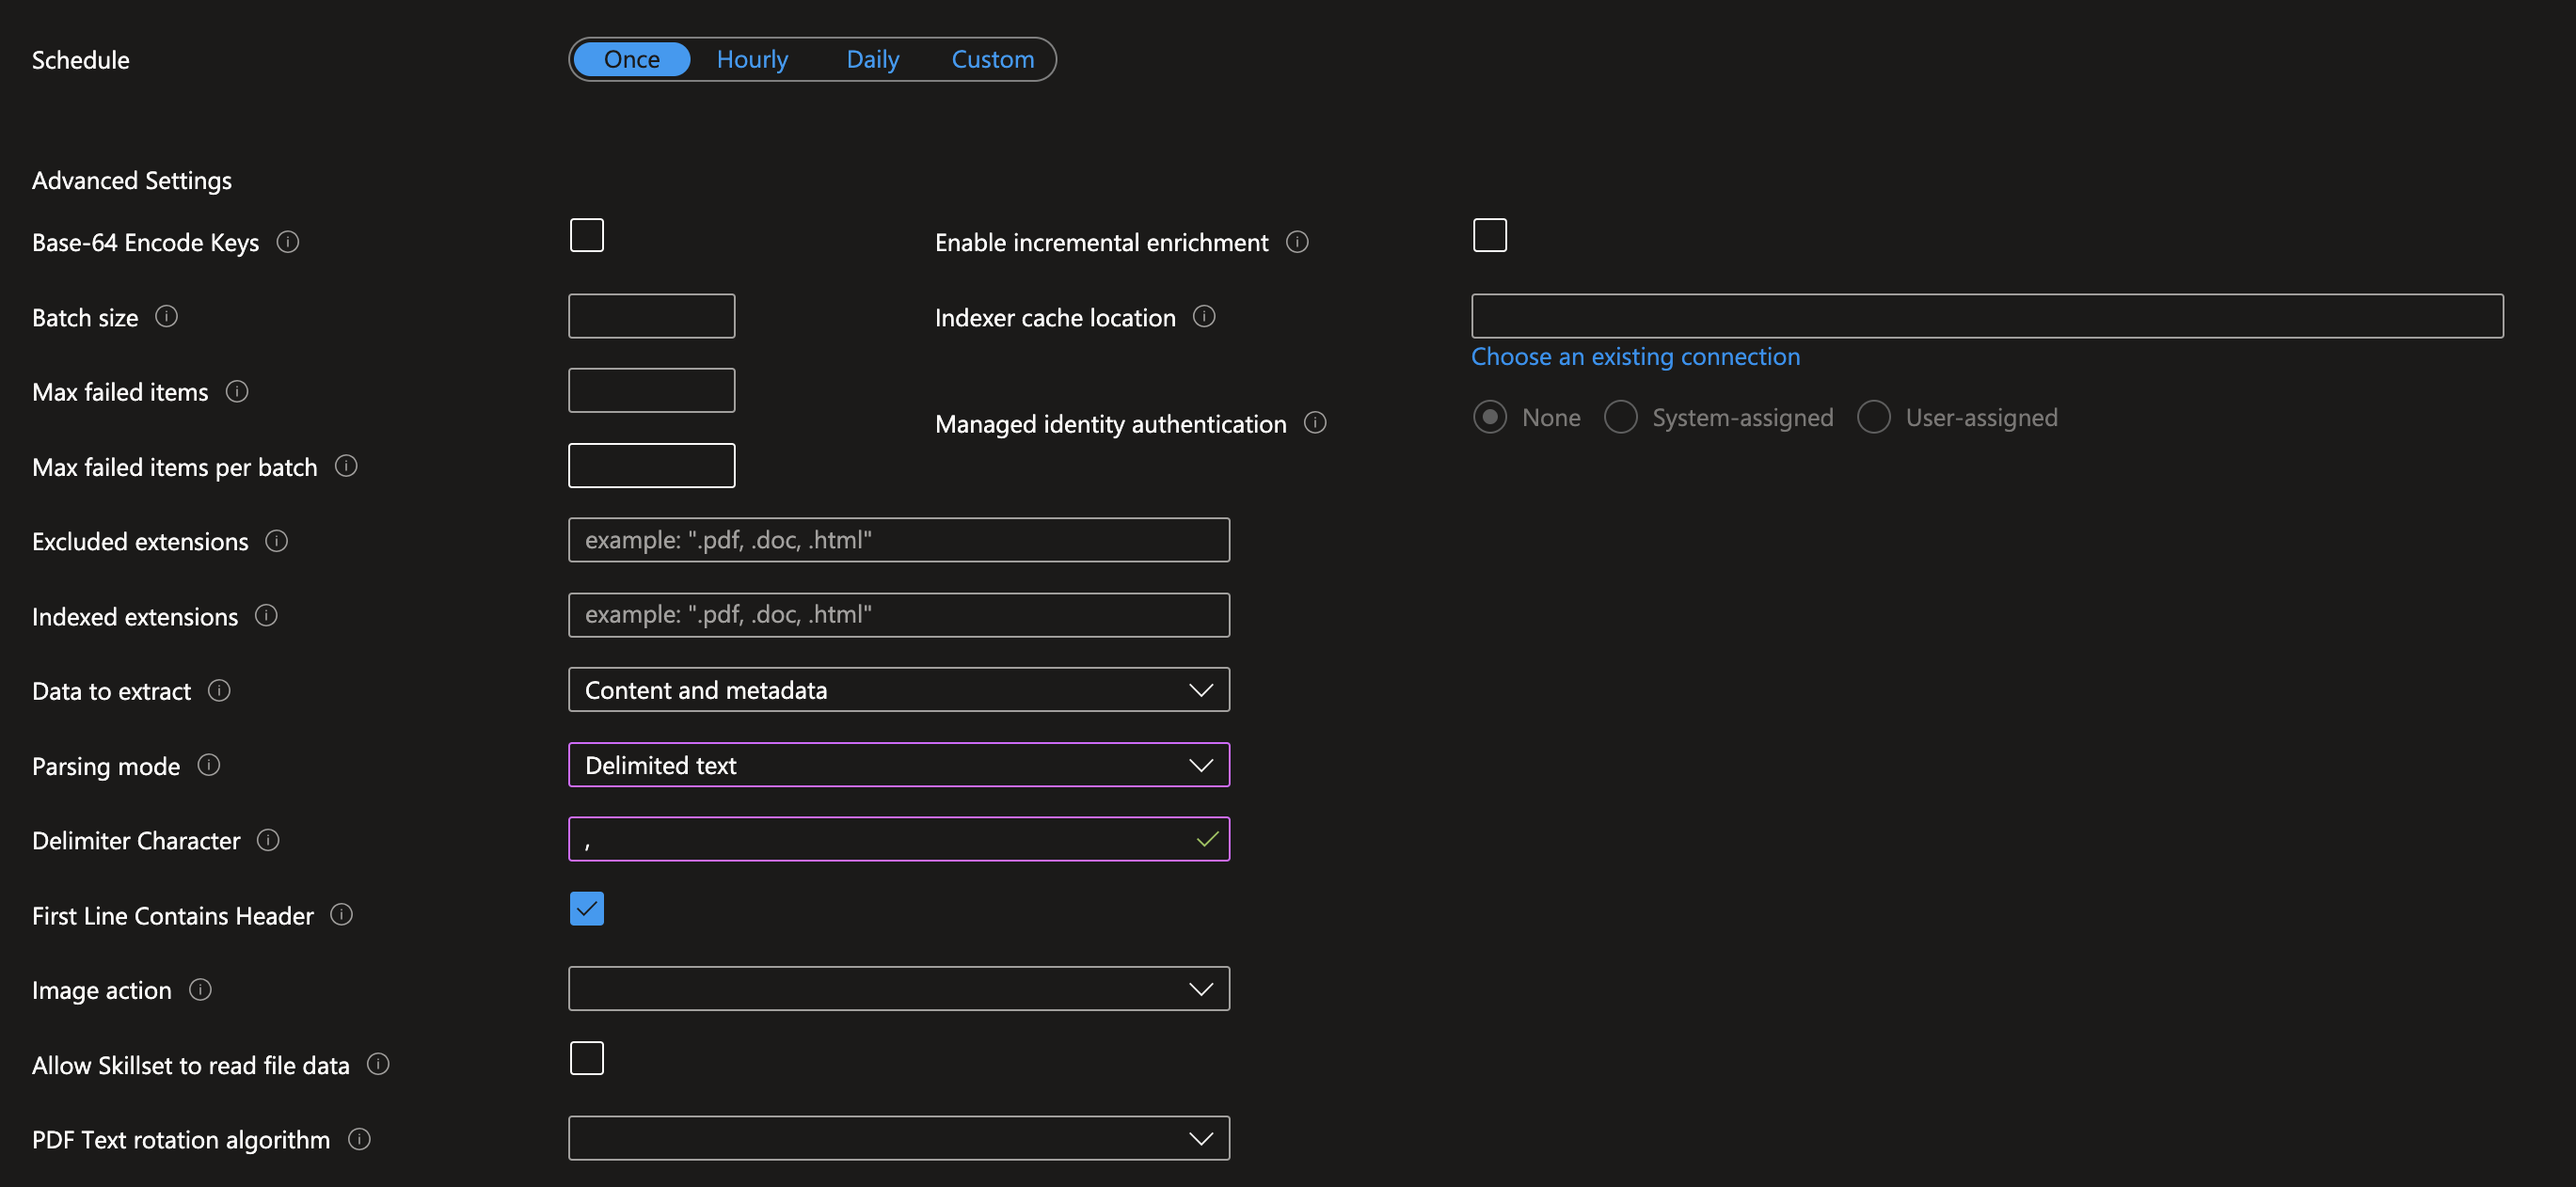Click info icon next to Max failed items

(237, 391)
